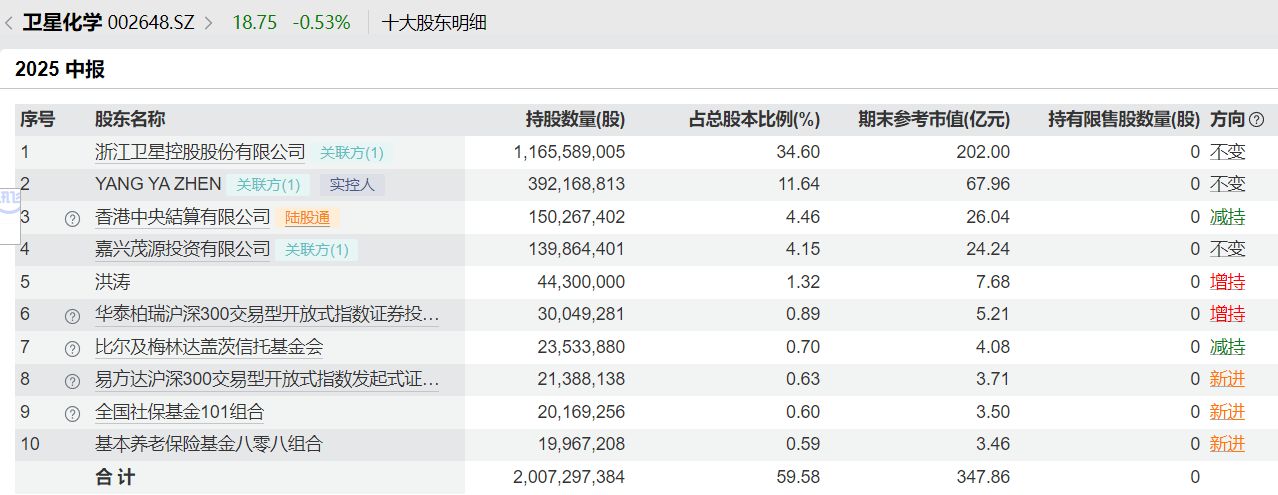Click help icon beside 华泰柏瑞沪深300 fund

tap(72, 316)
